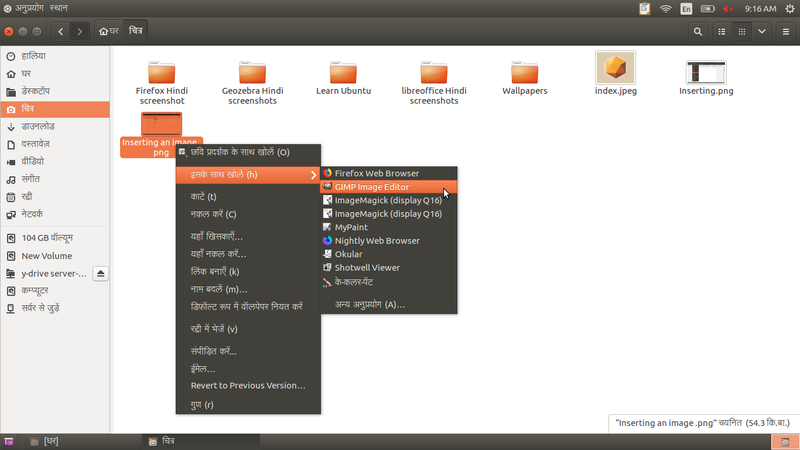Image resolution: width=800 pixels, height=450 pixels.
Task: Open कम्प्यूटर in the sidebar
Action: pos(55,291)
